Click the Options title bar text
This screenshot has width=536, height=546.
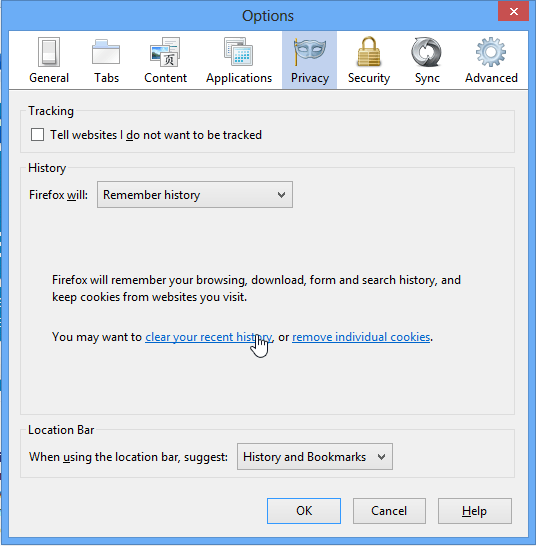[268, 16]
